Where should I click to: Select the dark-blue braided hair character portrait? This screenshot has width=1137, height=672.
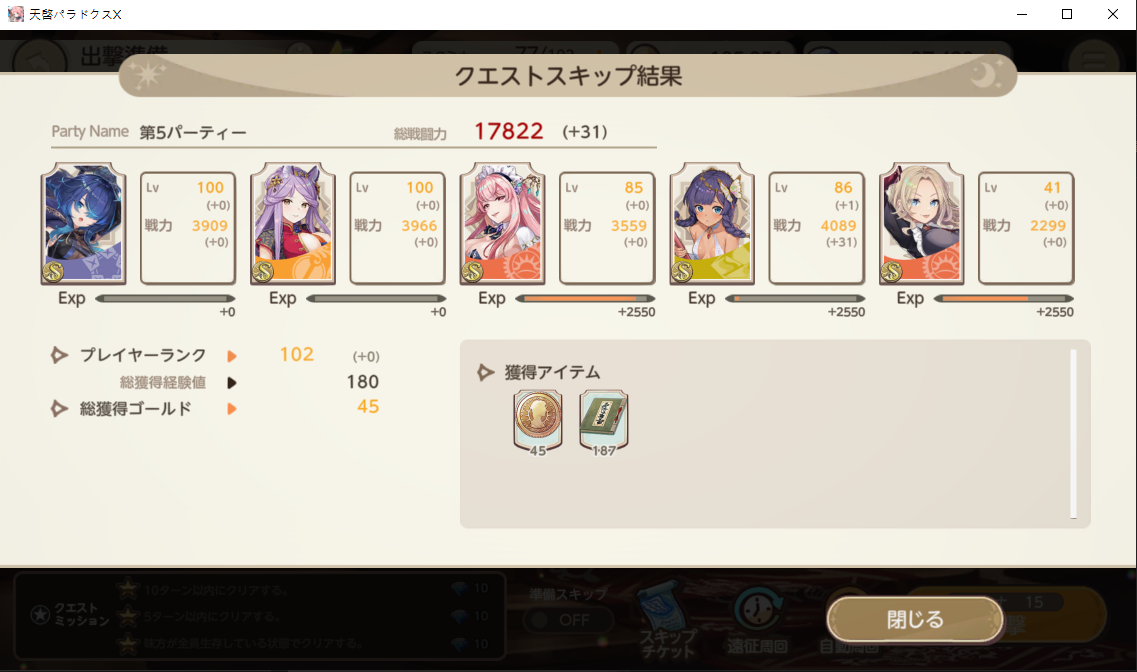[712, 223]
